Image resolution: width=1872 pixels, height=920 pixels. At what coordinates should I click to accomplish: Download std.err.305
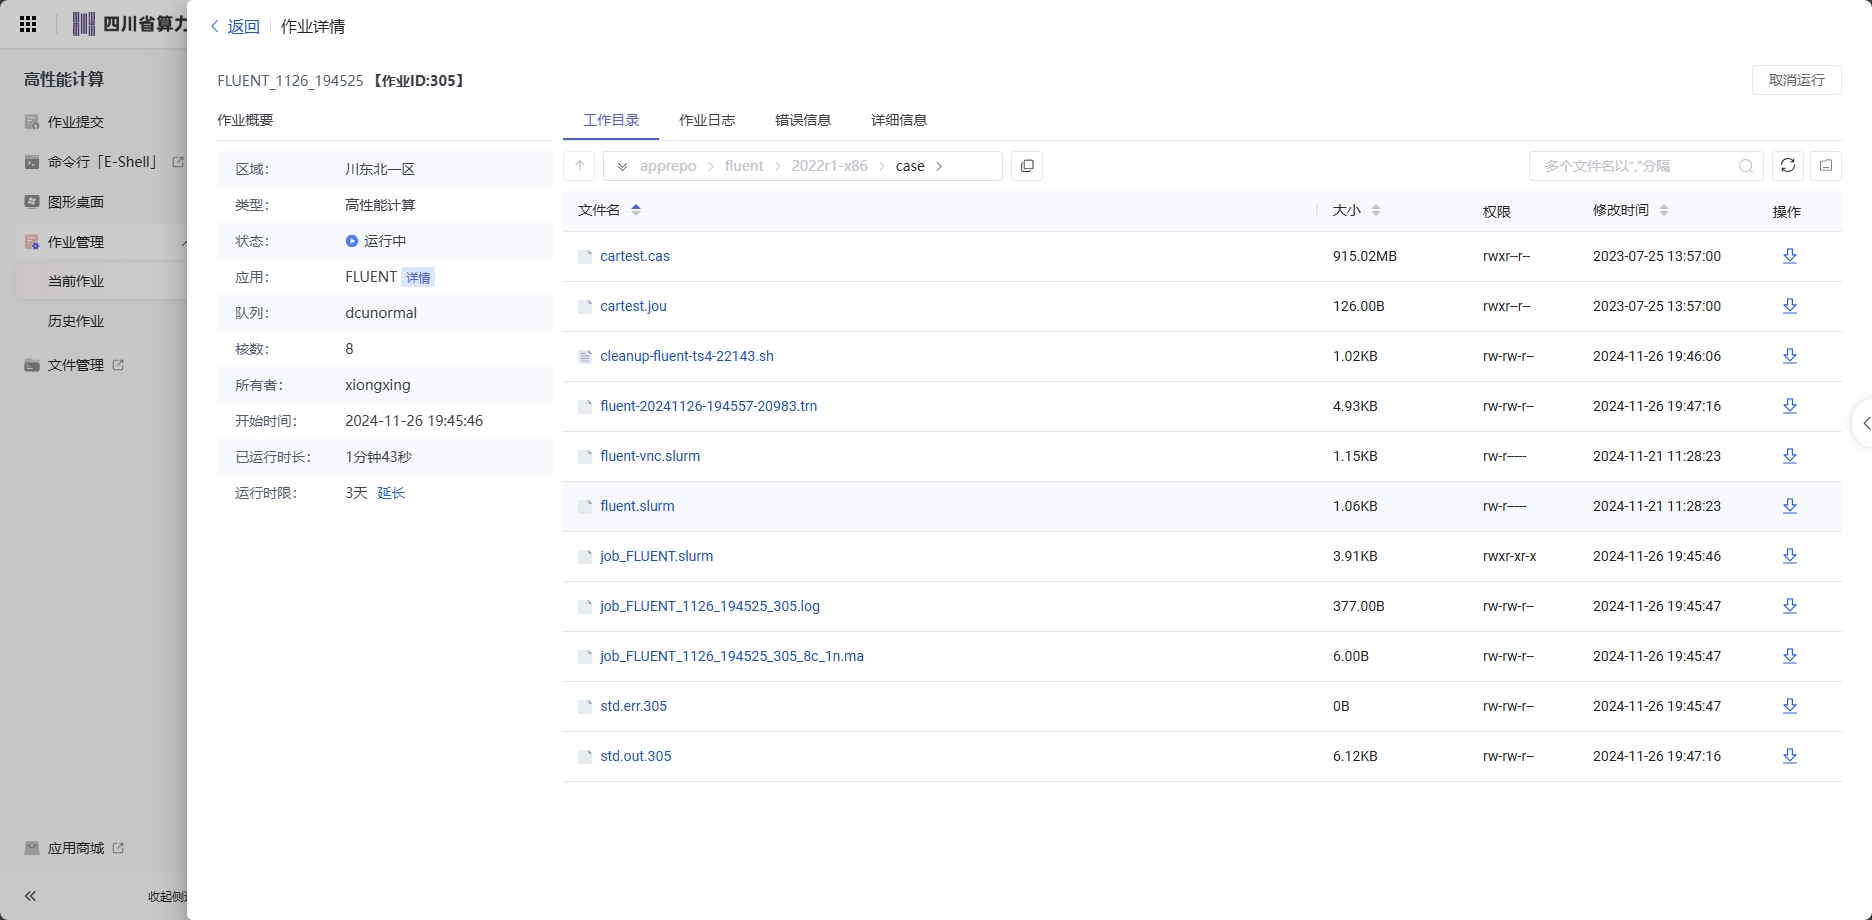tap(1790, 706)
